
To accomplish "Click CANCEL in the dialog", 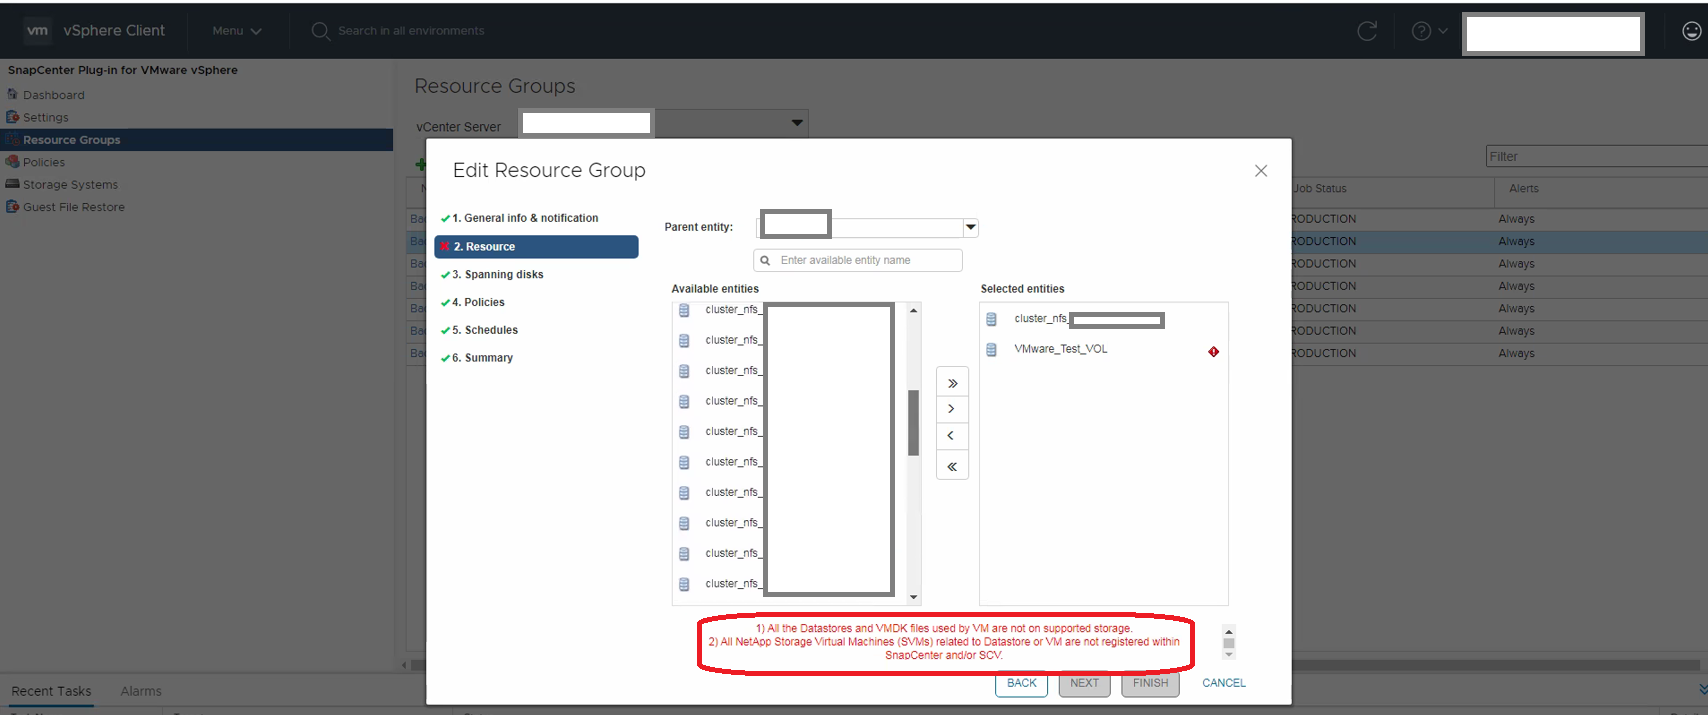I will point(1223,683).
